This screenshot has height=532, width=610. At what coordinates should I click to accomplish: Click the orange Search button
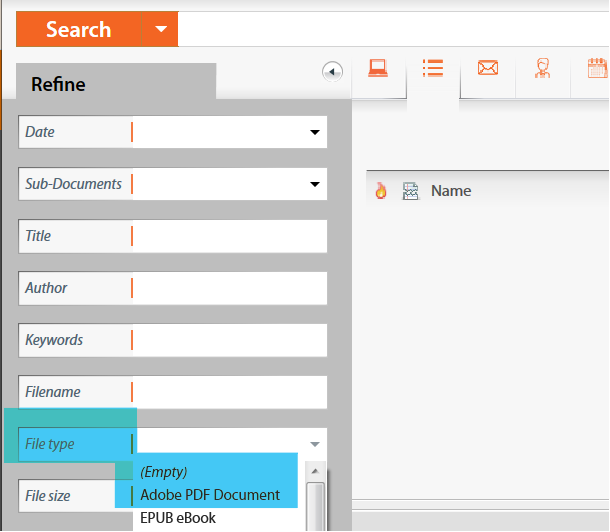[79, 29]
